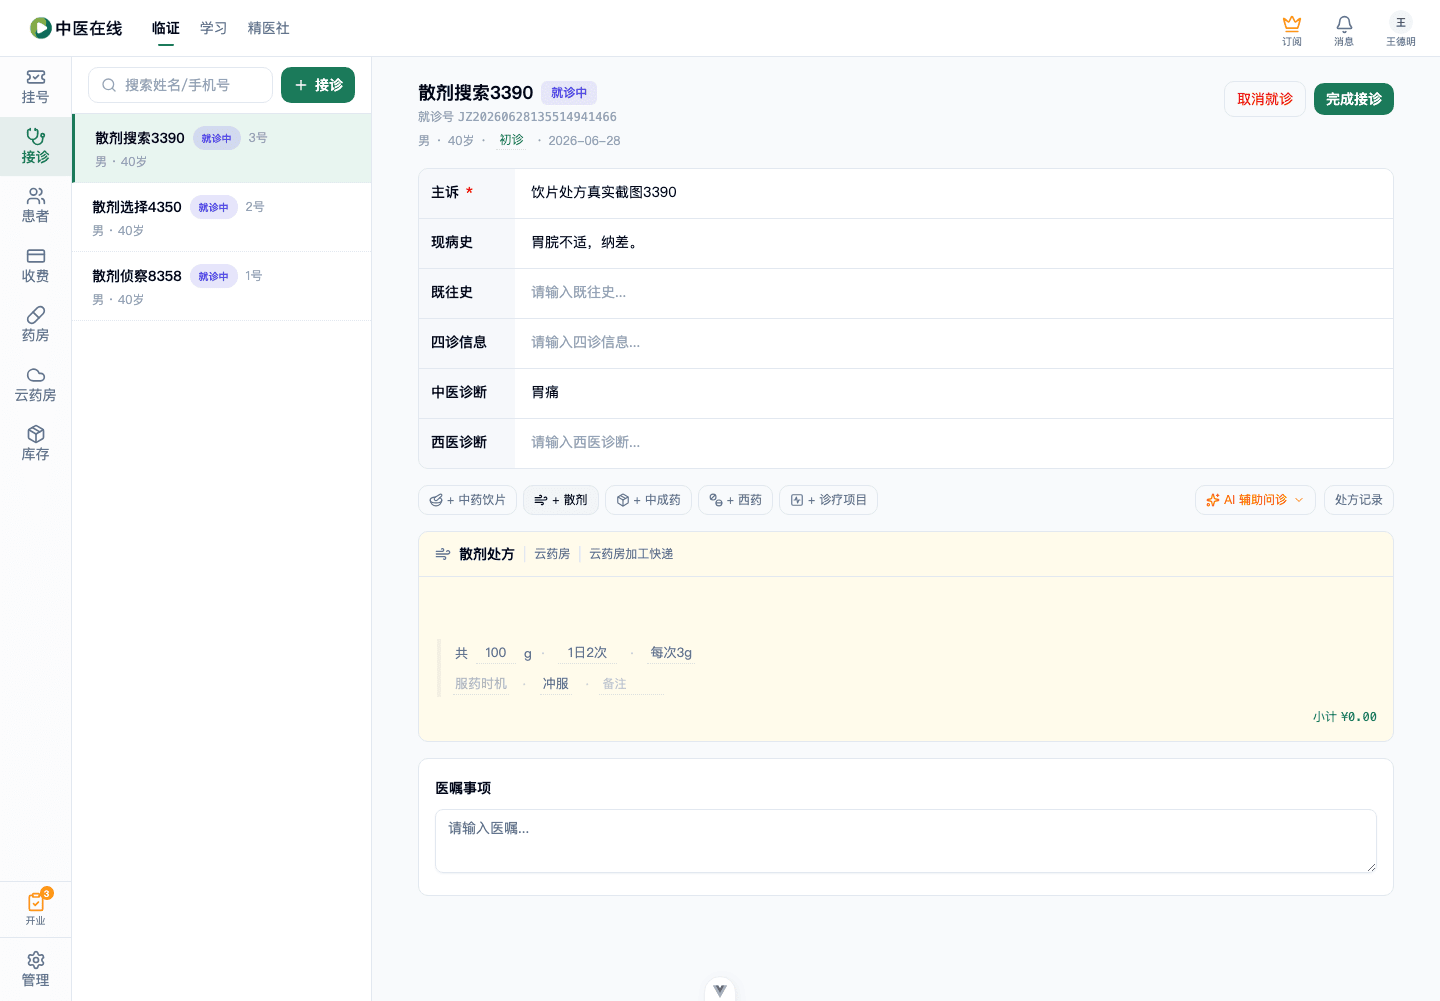This screenshot has width=1440, height=1001.
Task: Select the 云药房加工快递 prescription tab
Action: tap(631, 554)
